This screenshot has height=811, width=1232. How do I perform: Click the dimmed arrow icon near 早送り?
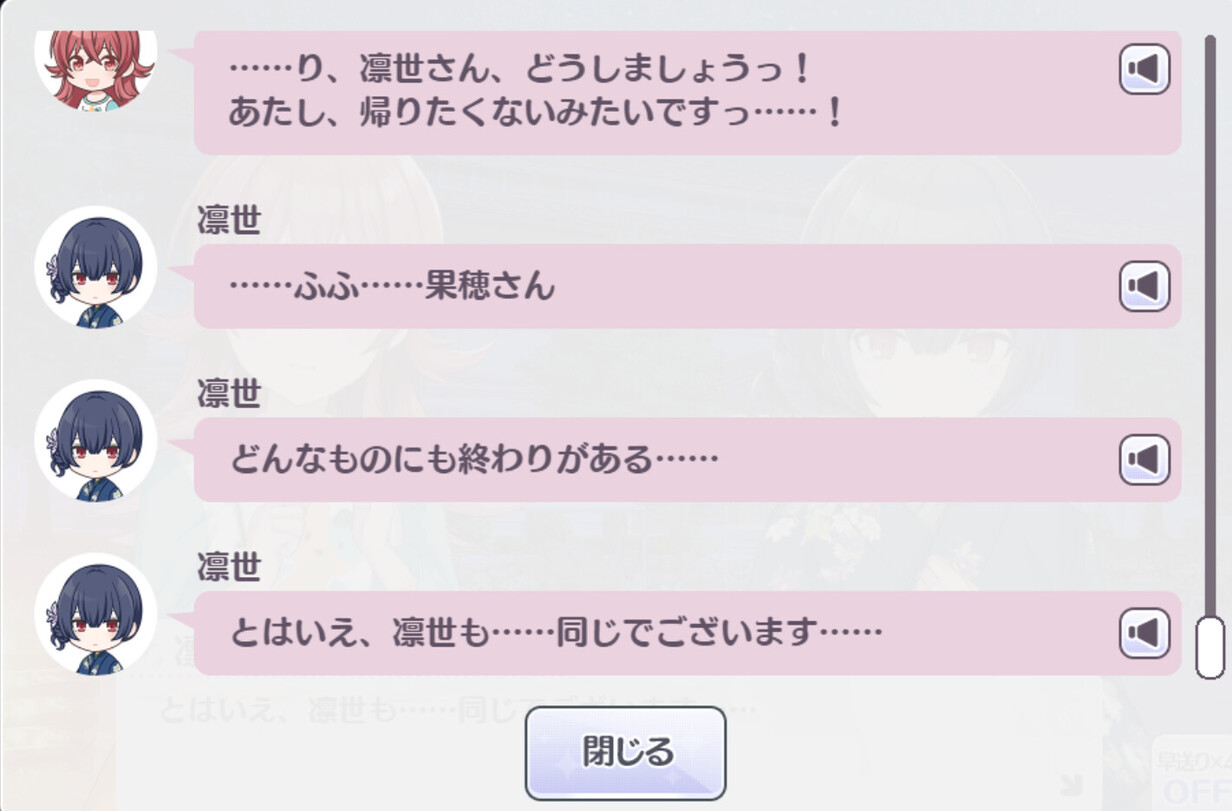coord(1071,785)
